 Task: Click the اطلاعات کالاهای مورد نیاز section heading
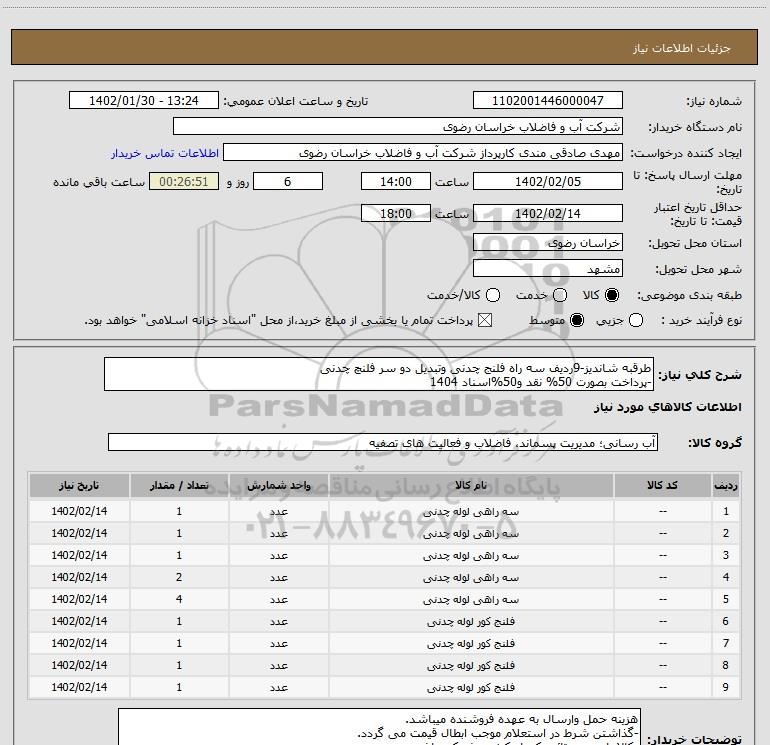point(668,407)
